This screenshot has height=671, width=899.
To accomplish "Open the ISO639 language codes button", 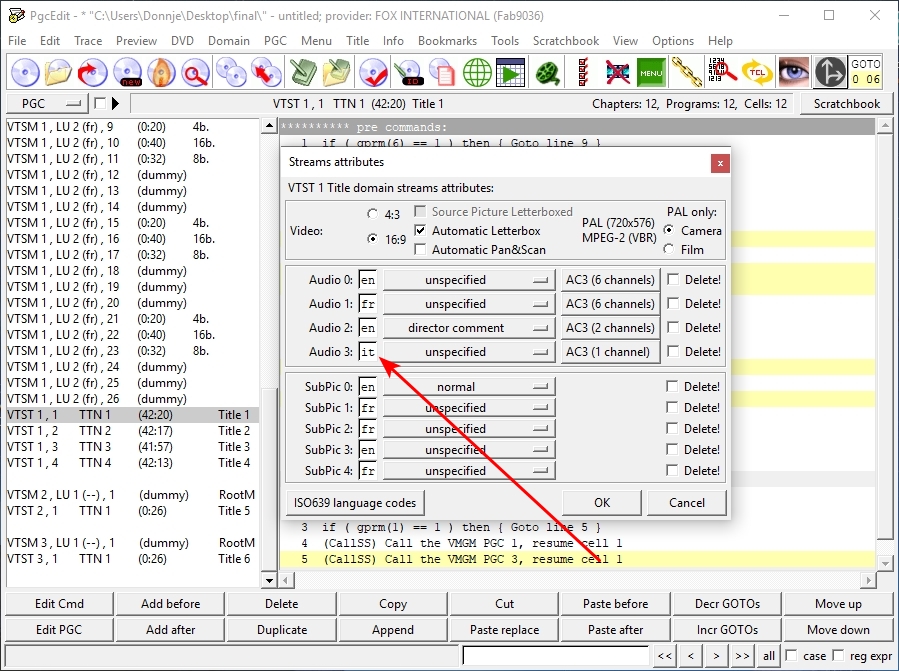I will 355,502.
